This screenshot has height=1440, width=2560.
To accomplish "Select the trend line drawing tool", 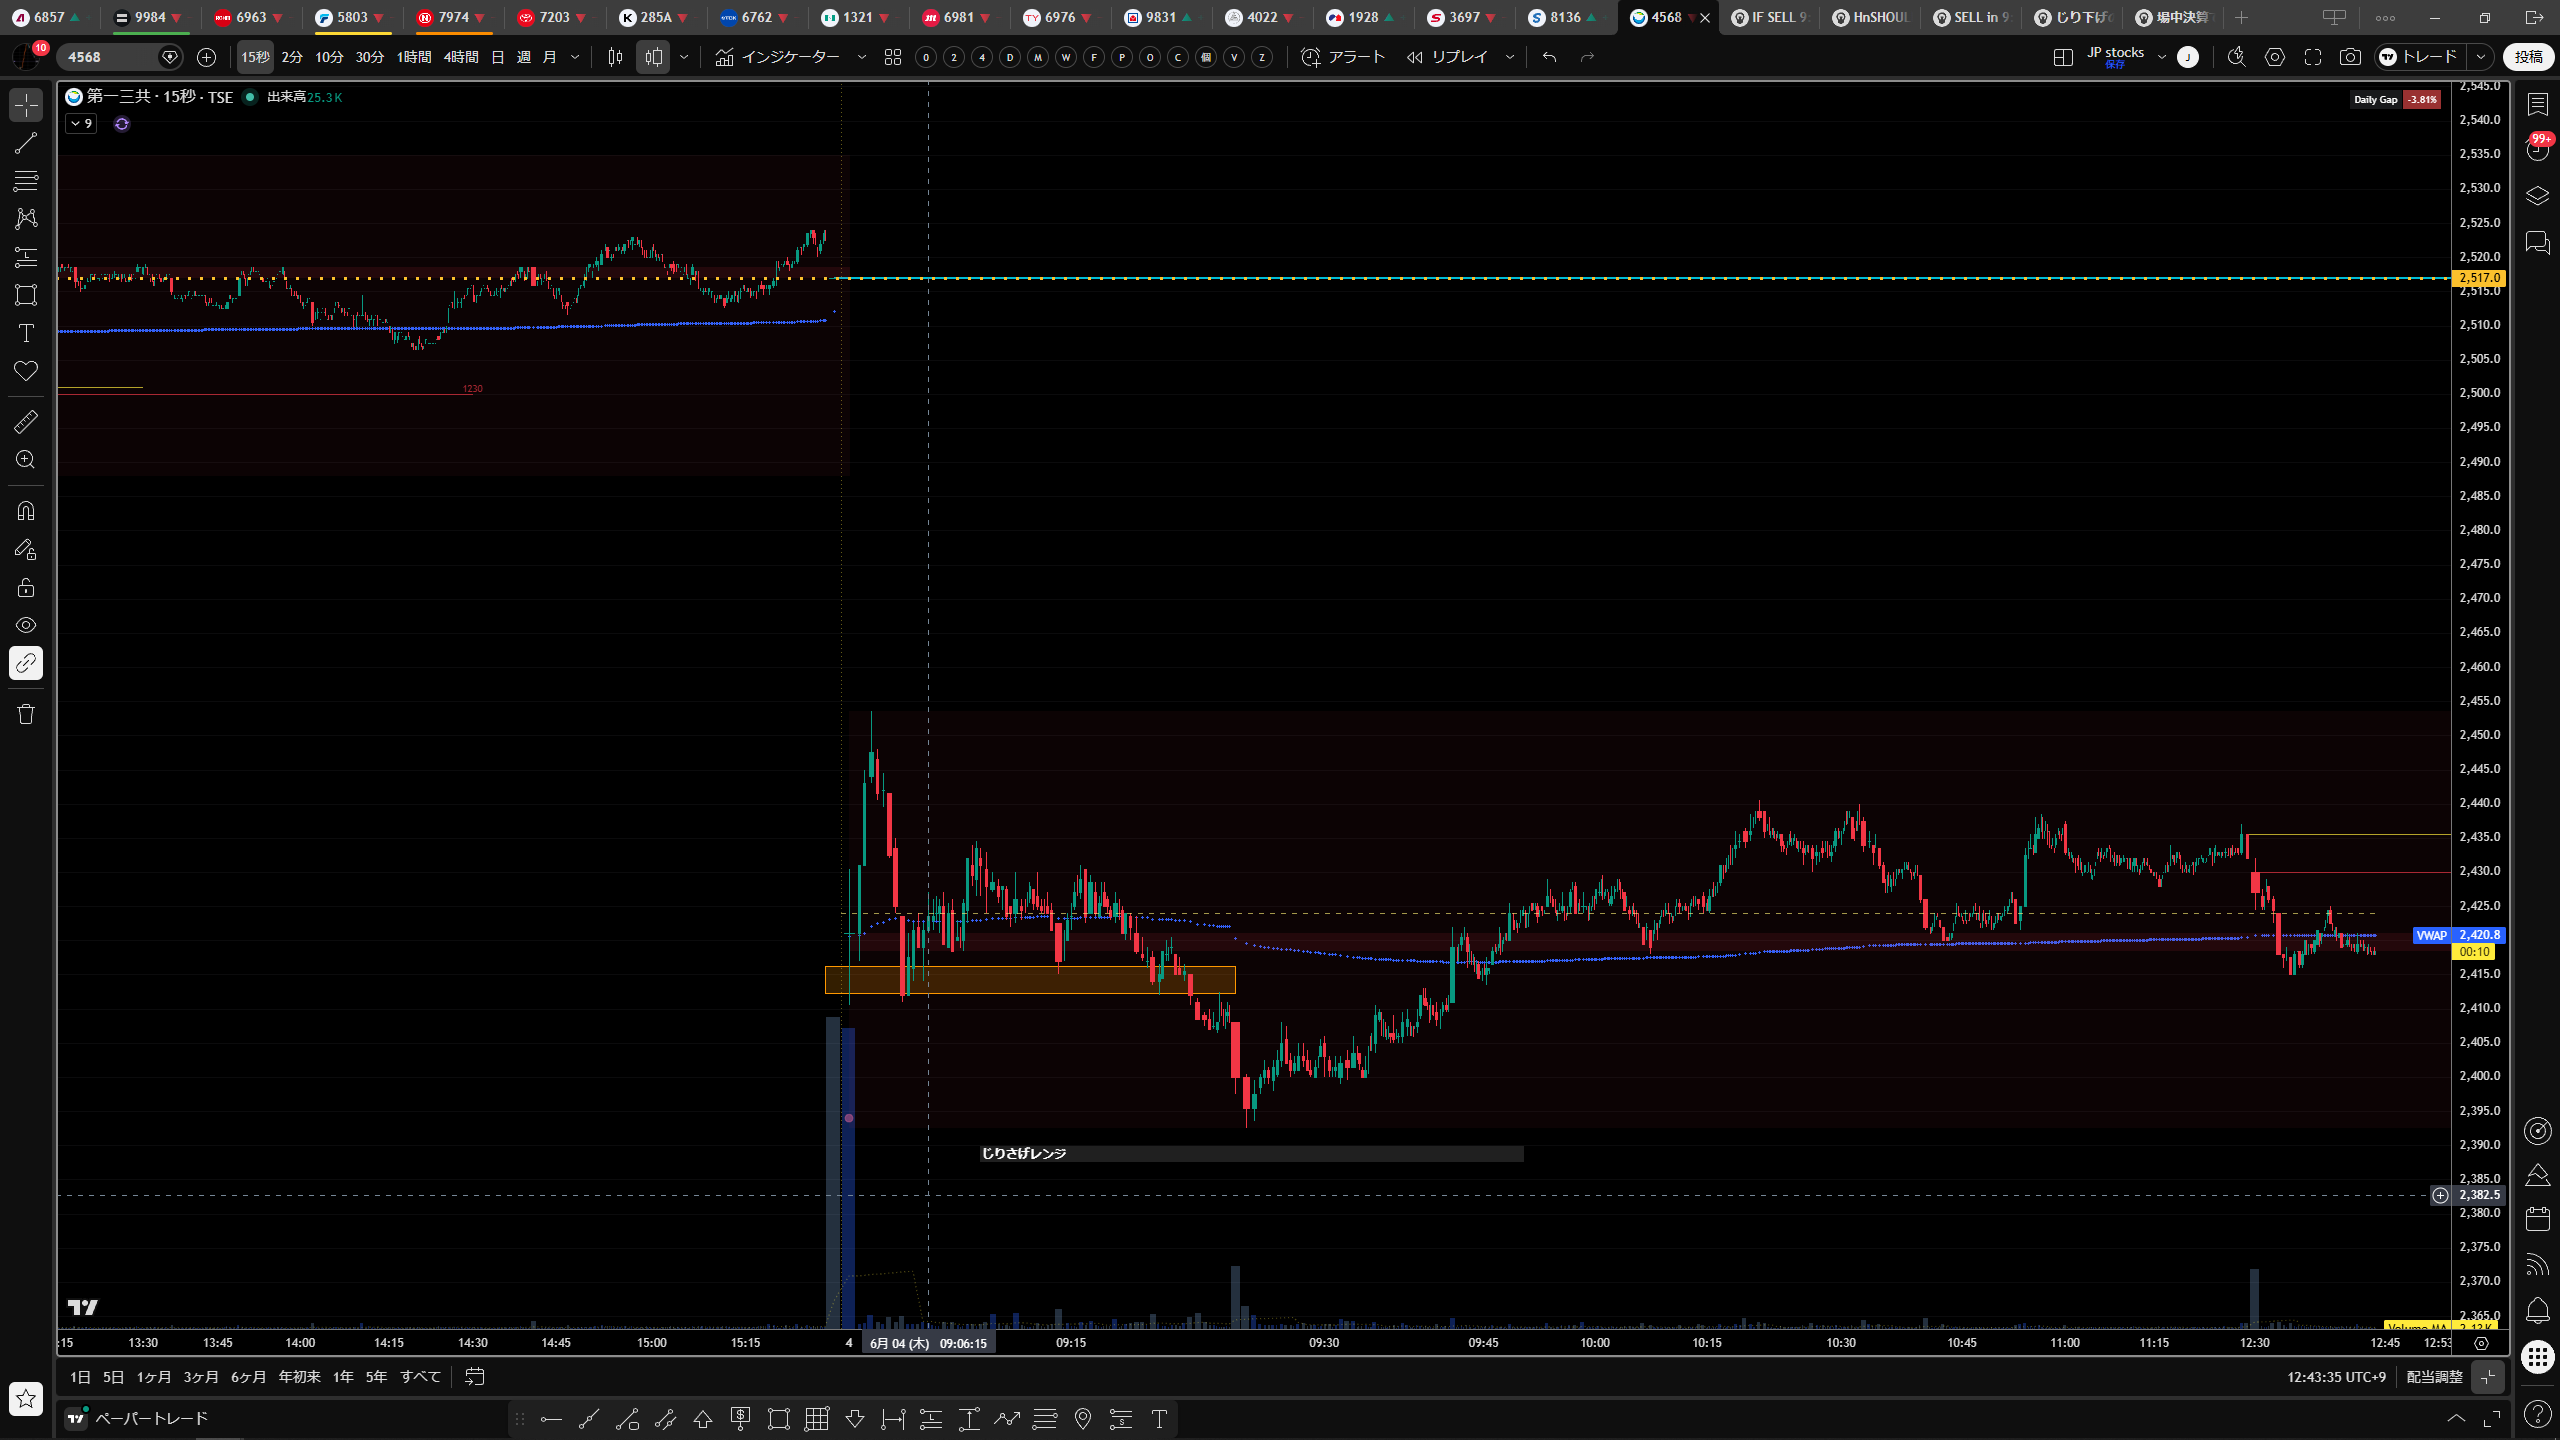I will tap(26, 143).
